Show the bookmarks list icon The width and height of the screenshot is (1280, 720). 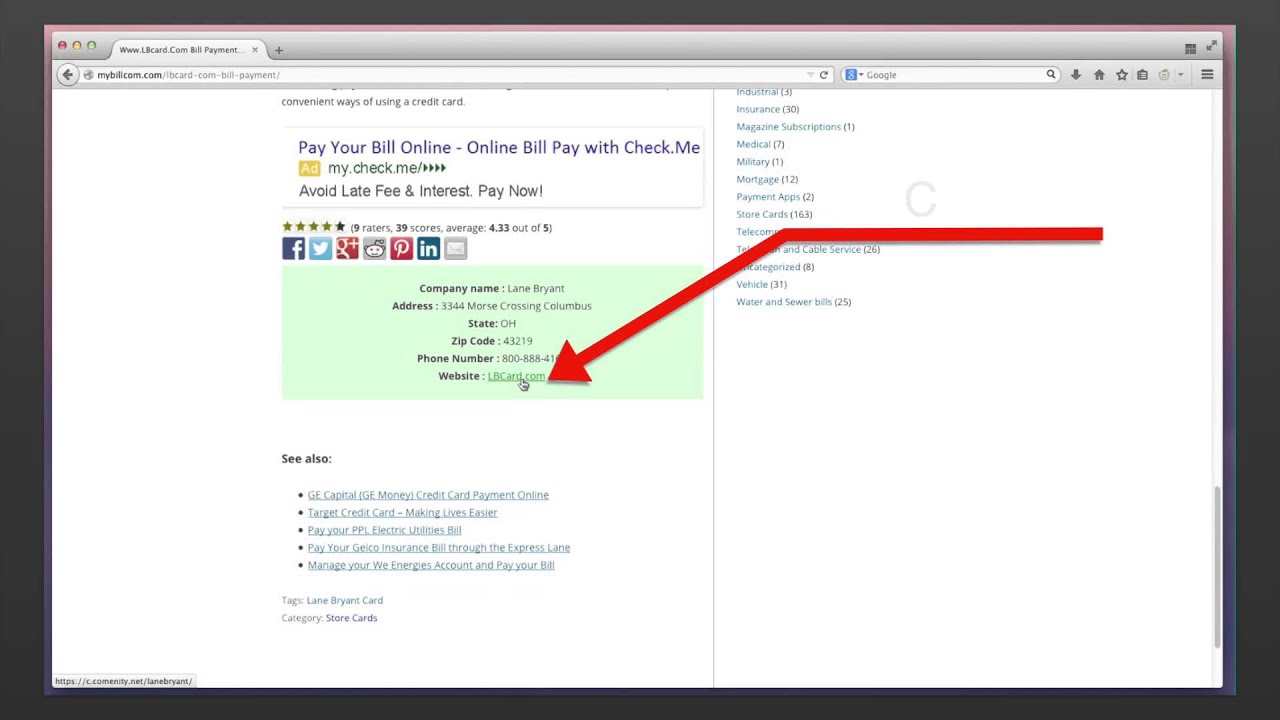(x=1142, y=75)
